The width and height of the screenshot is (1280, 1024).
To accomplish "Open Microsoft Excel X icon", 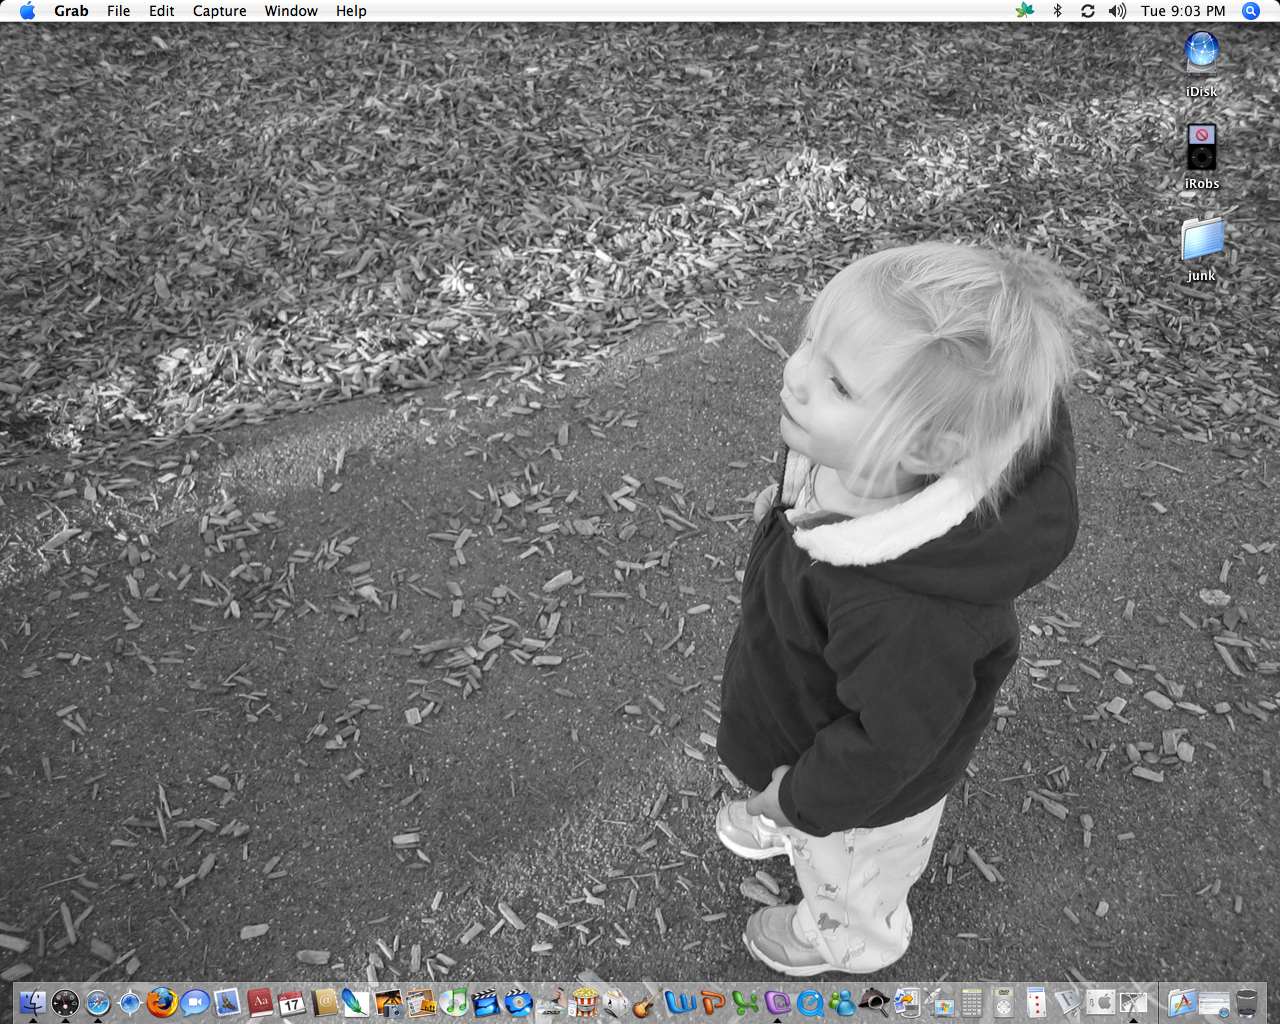I will (x=746, y=1002).
